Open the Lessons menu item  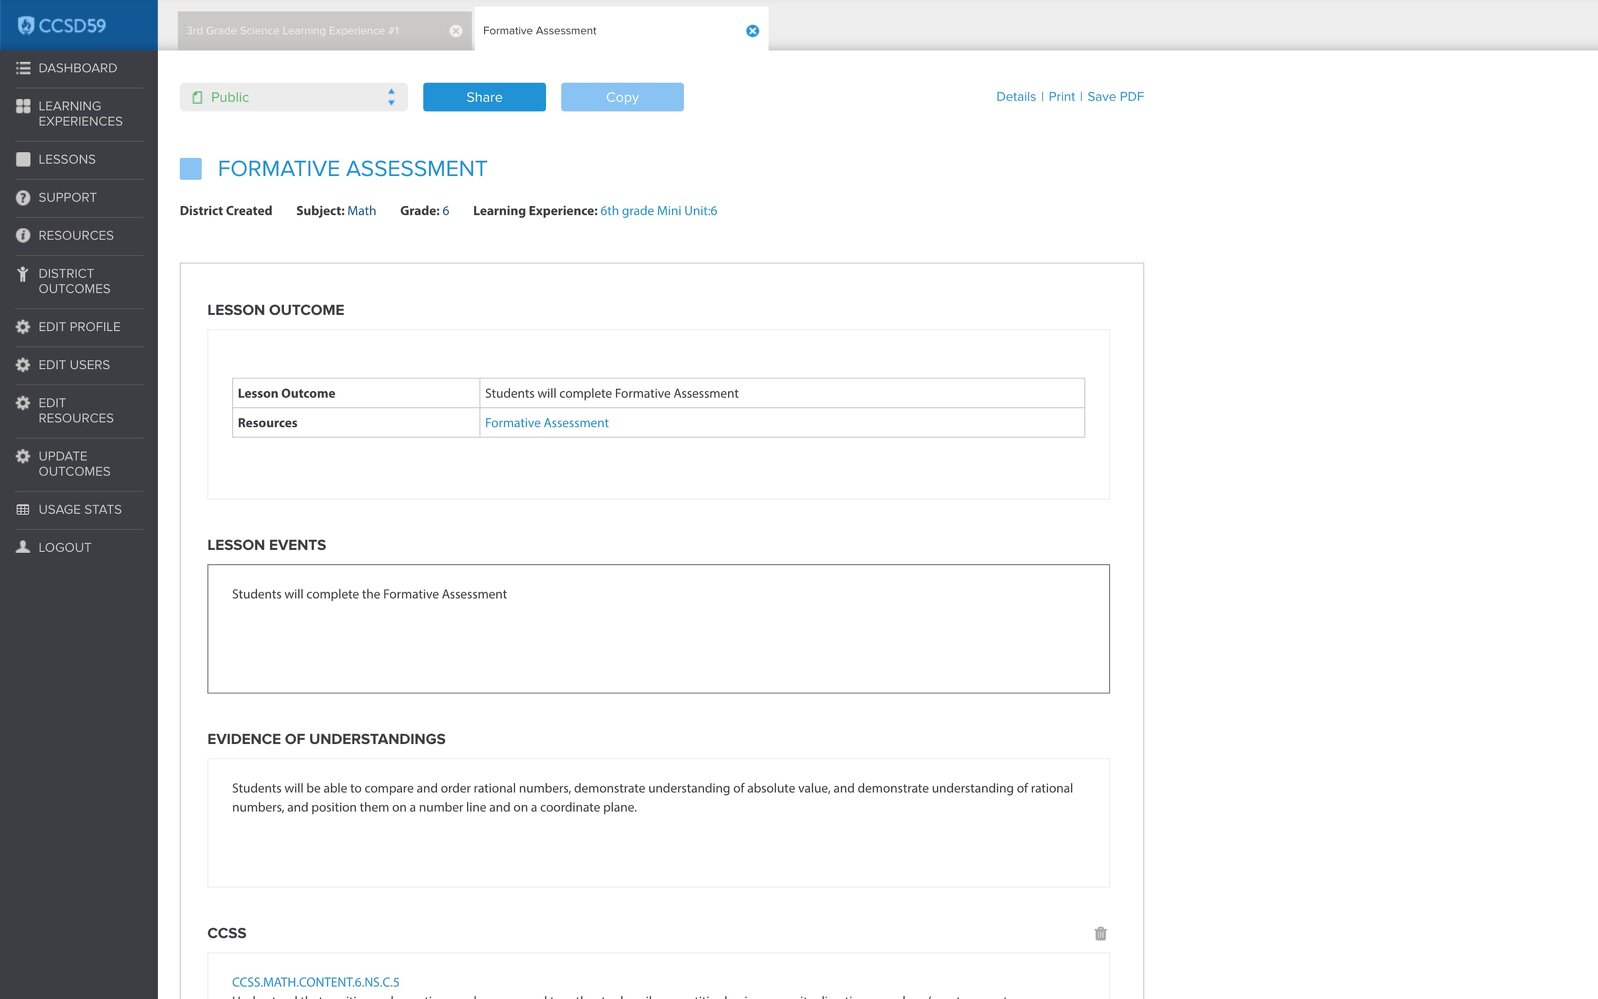click(67, 159)
